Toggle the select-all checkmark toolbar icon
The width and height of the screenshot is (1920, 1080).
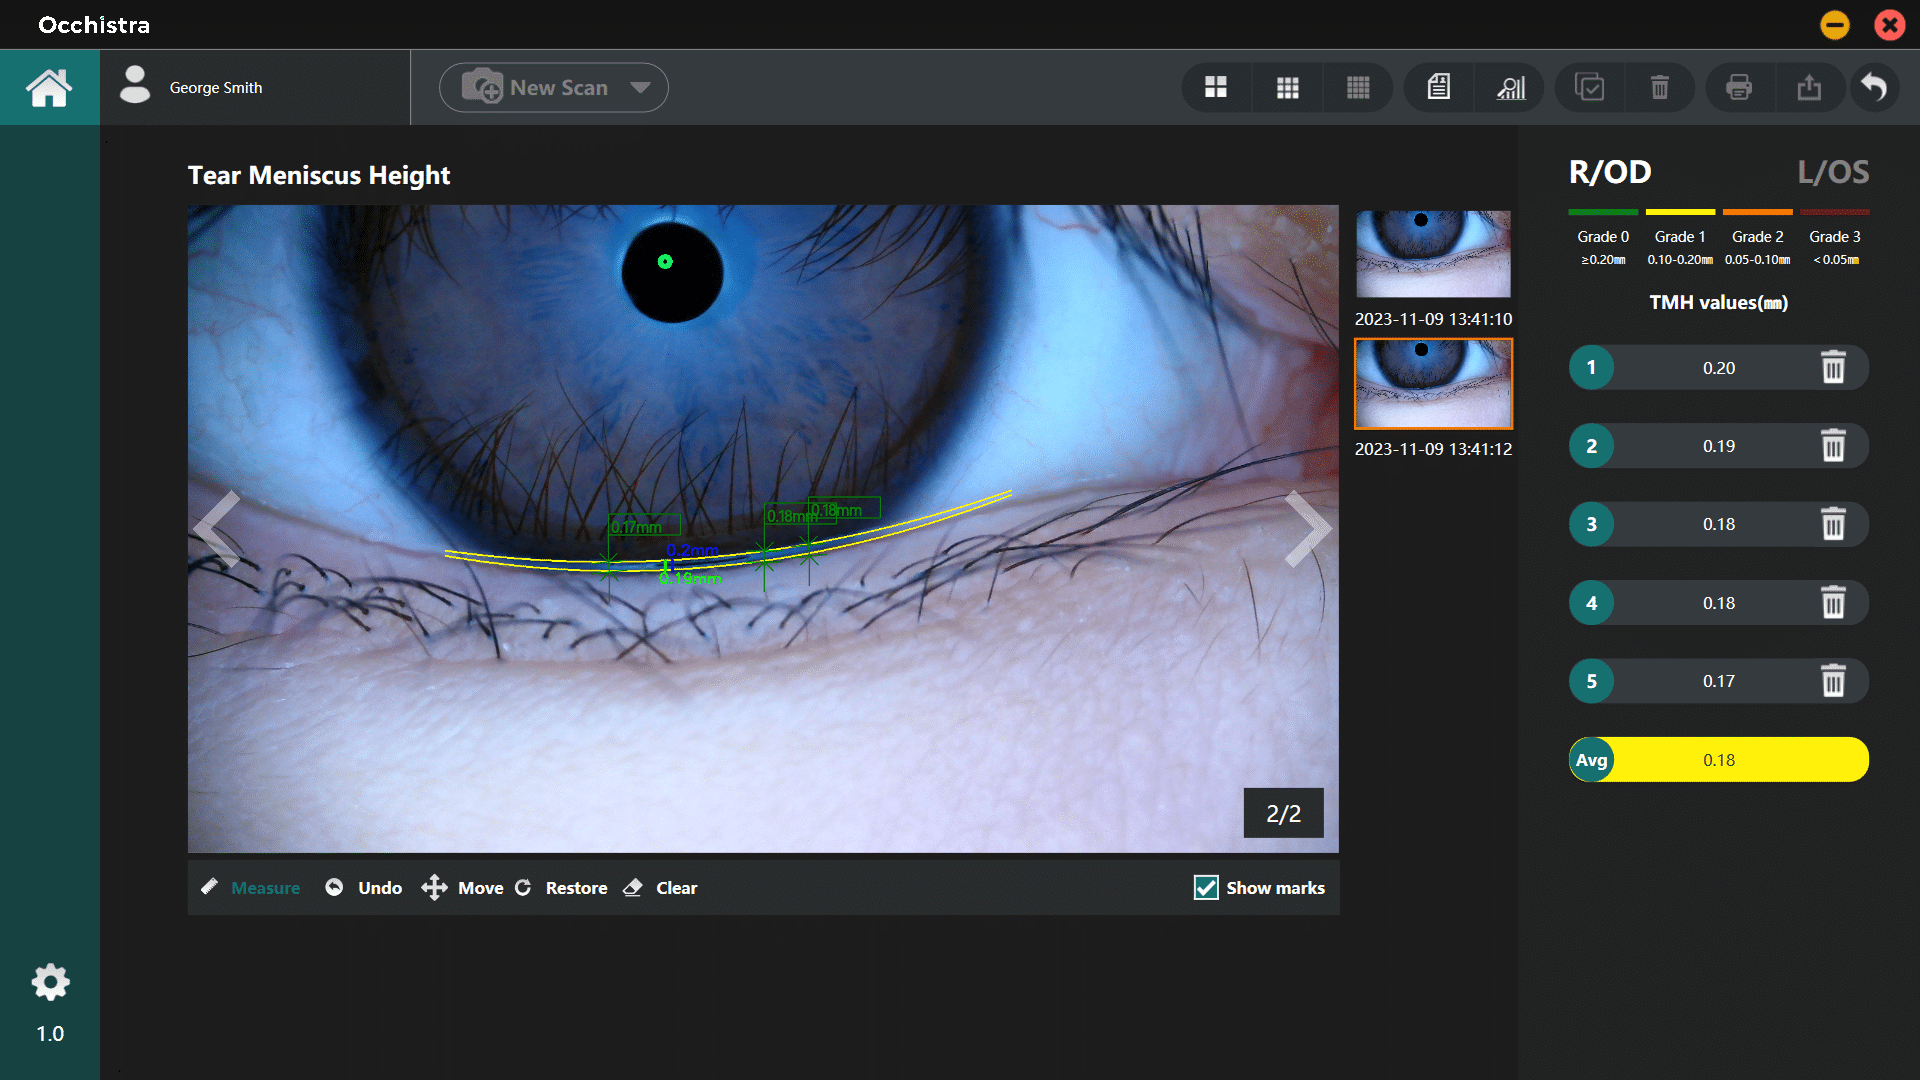[x=1589, y=88]
